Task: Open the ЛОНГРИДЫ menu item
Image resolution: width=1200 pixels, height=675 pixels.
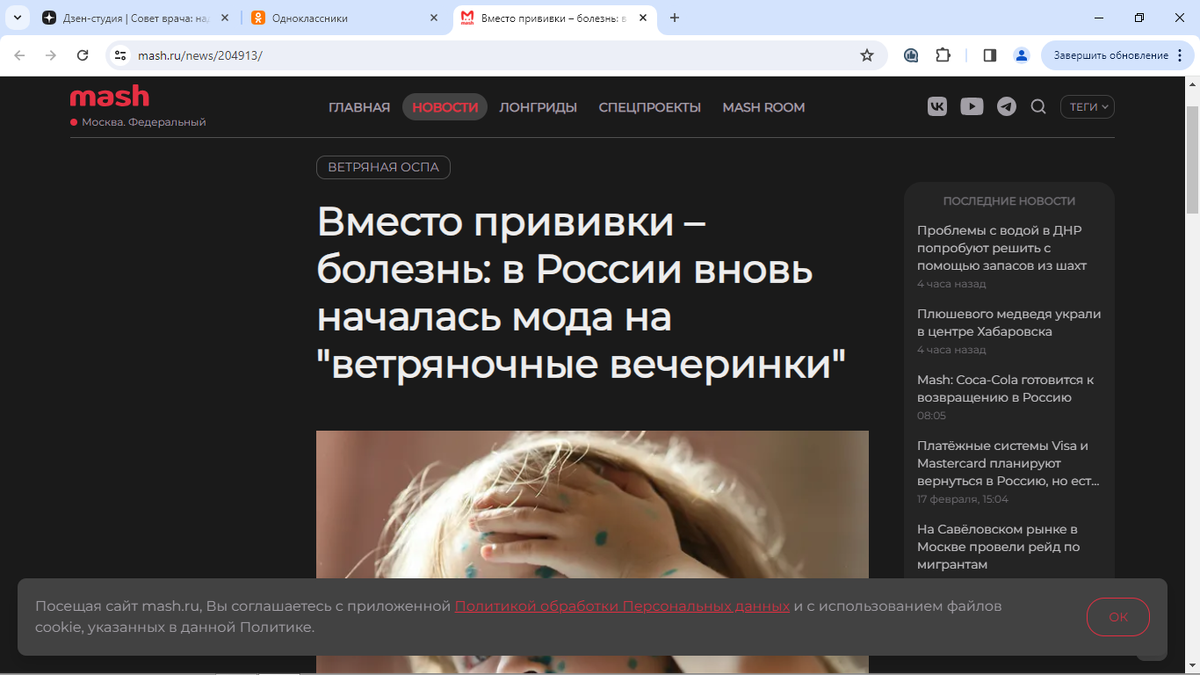Action: point(538,107)
